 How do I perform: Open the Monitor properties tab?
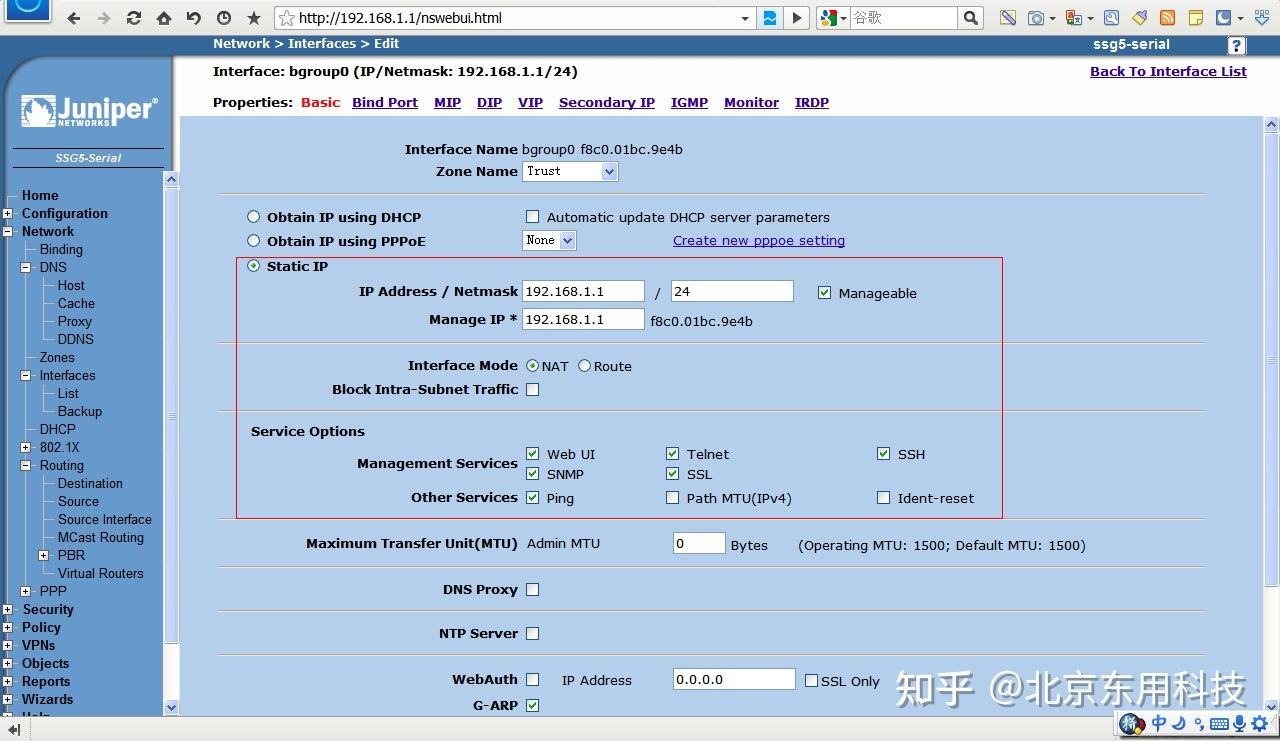[x=751, y=102]
